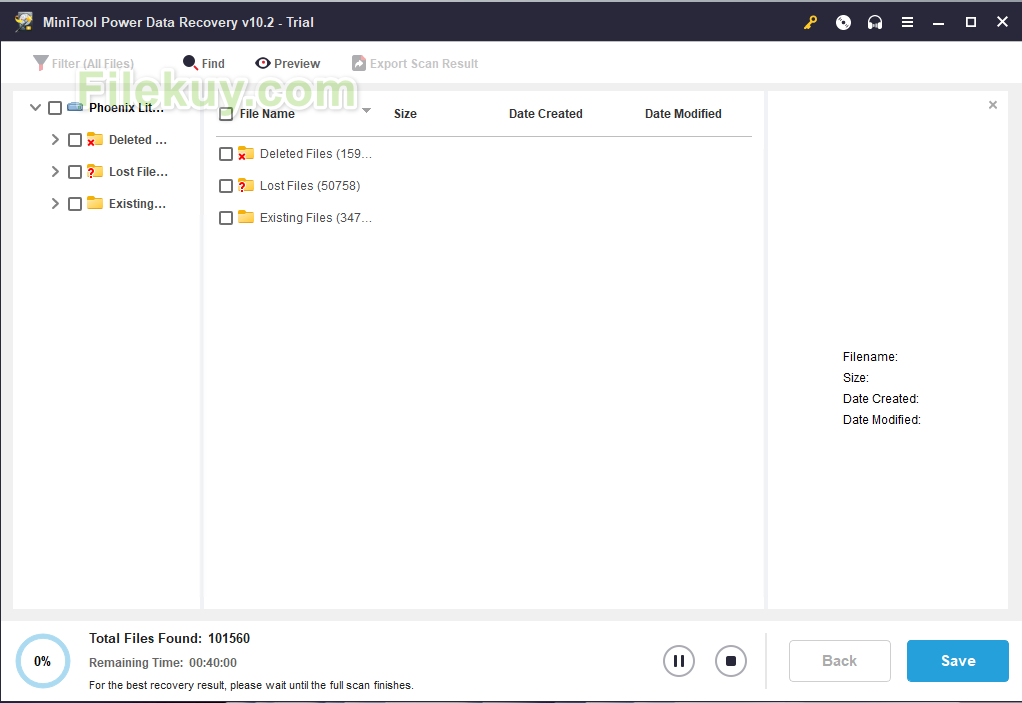
Task: Click File Name sort arrow
Action: pyautogui.click(x=366, y=110)
